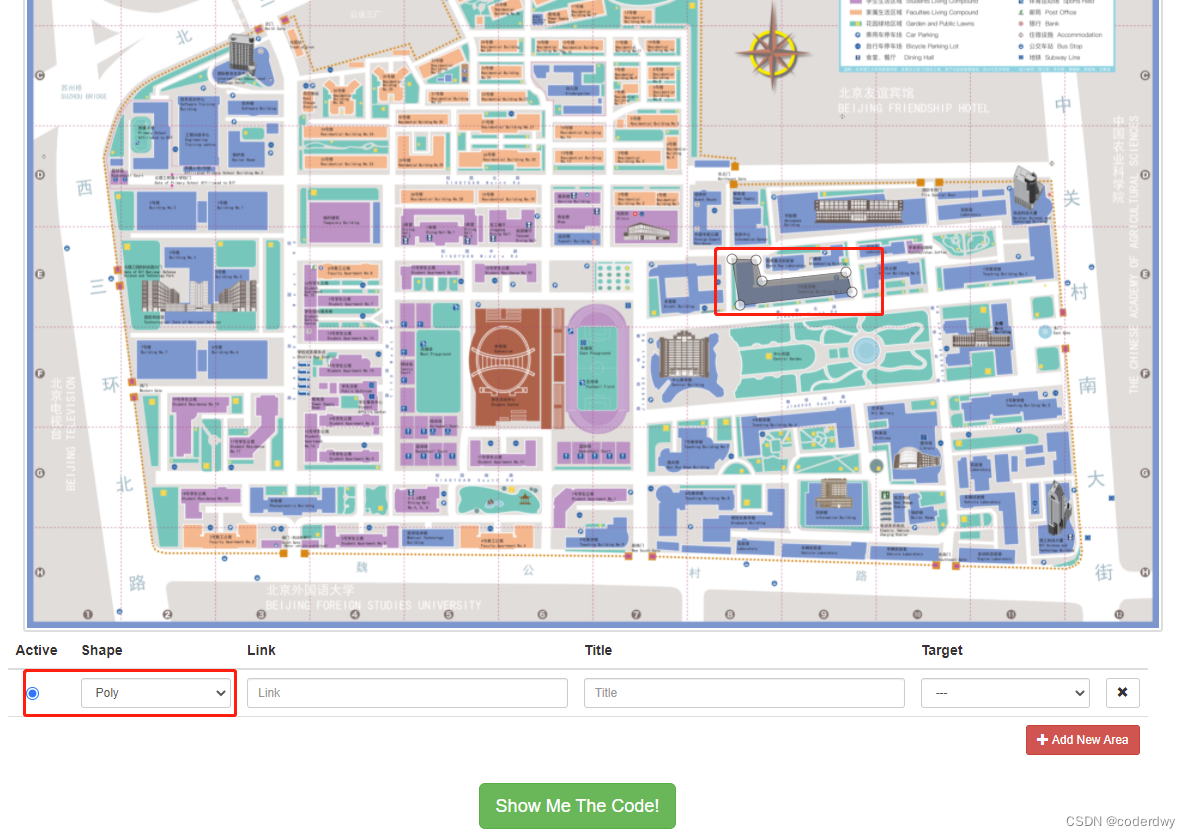1190x838 pixels.
Task: Click the Accommodation legend icon
Action: pos(1021,35)
